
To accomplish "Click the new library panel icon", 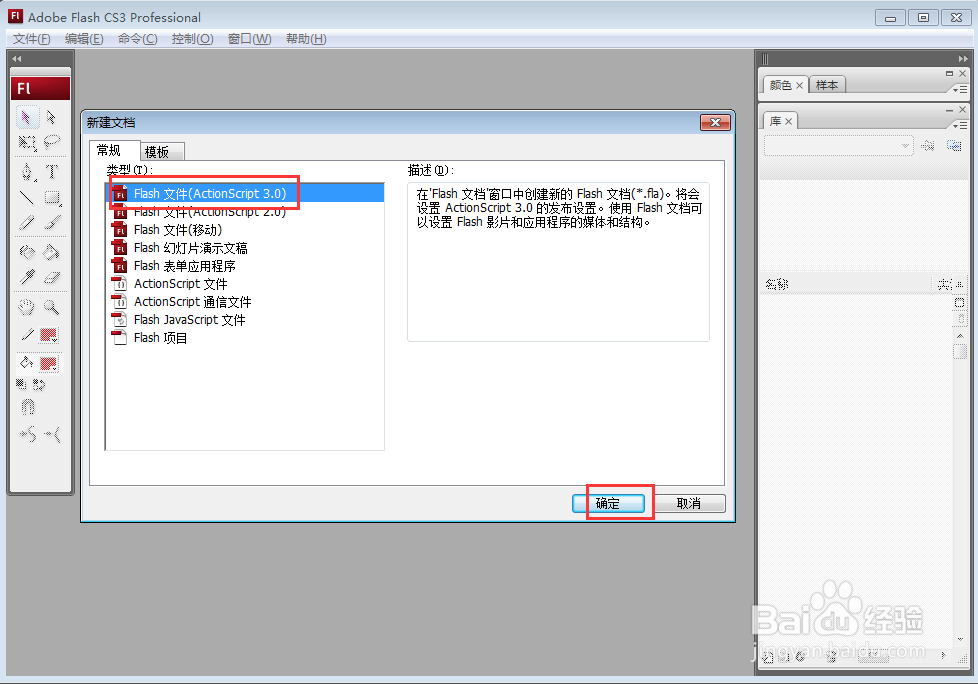I will click(x=954, y=146).
